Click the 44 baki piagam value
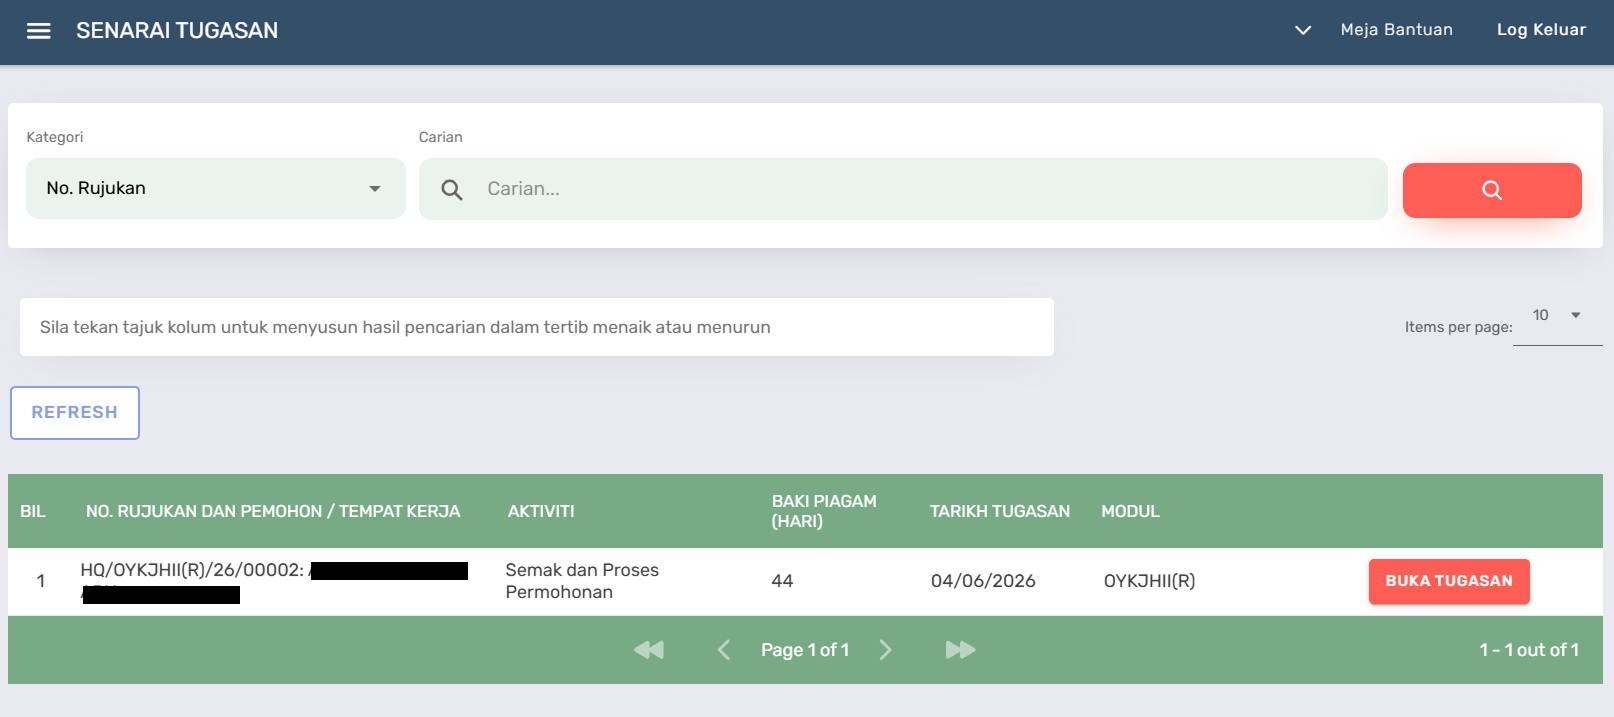The width and height of the screenshot is (1614, 717). click(x=782, y=581)
